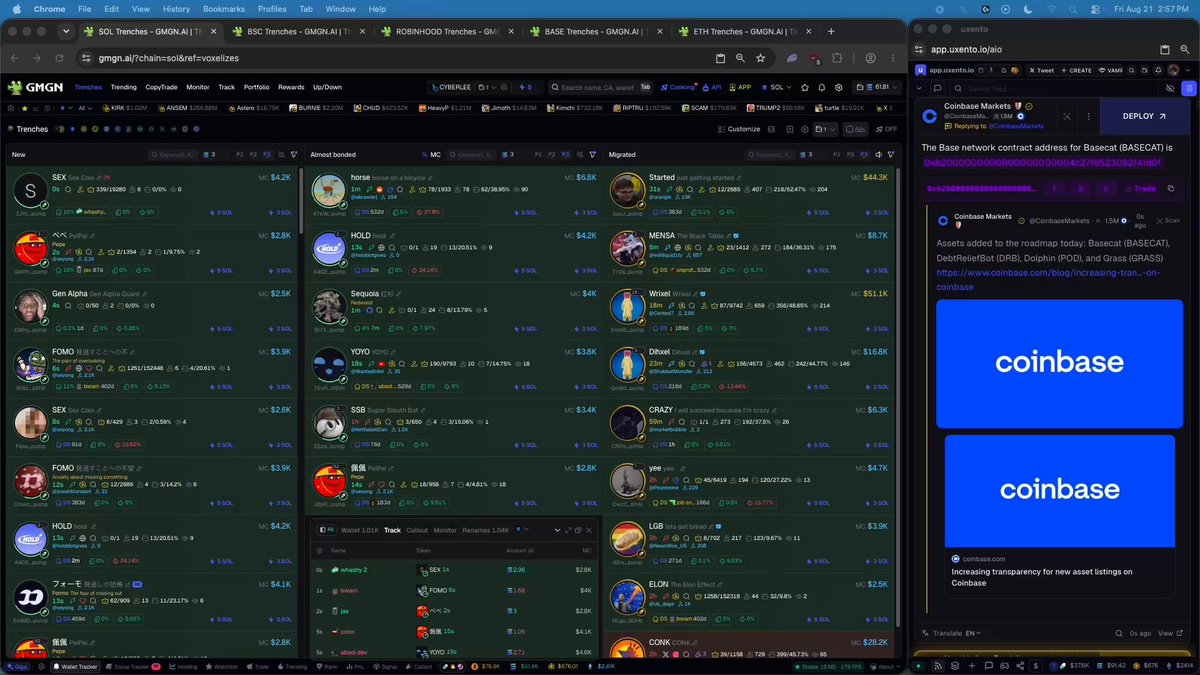The image size is (1200, 675).
Task: Click the DEPLOY button in uxento
Action: [x=1144, y=116]
